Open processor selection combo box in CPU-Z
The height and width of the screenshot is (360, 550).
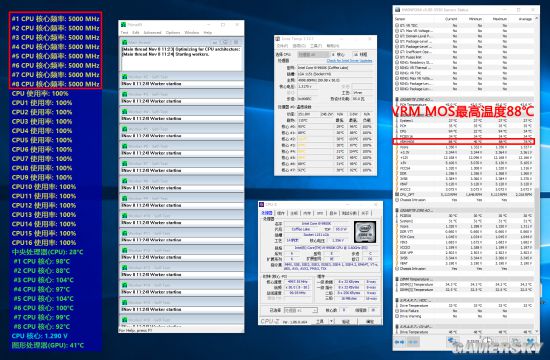[x=301, y=310]
